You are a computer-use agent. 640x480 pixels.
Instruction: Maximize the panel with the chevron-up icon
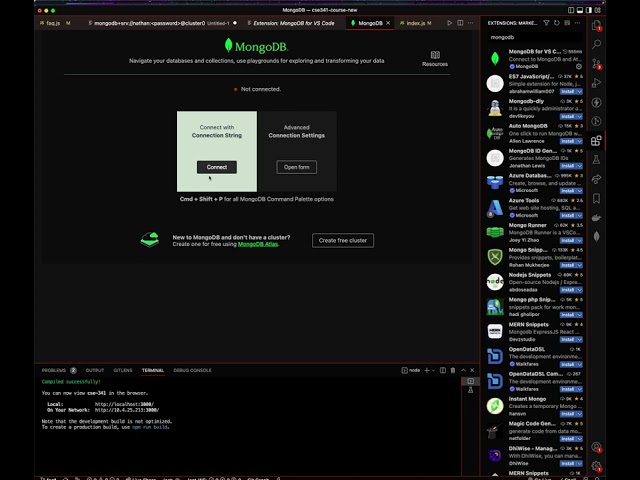pyautogui.click(x=463, y=370)
